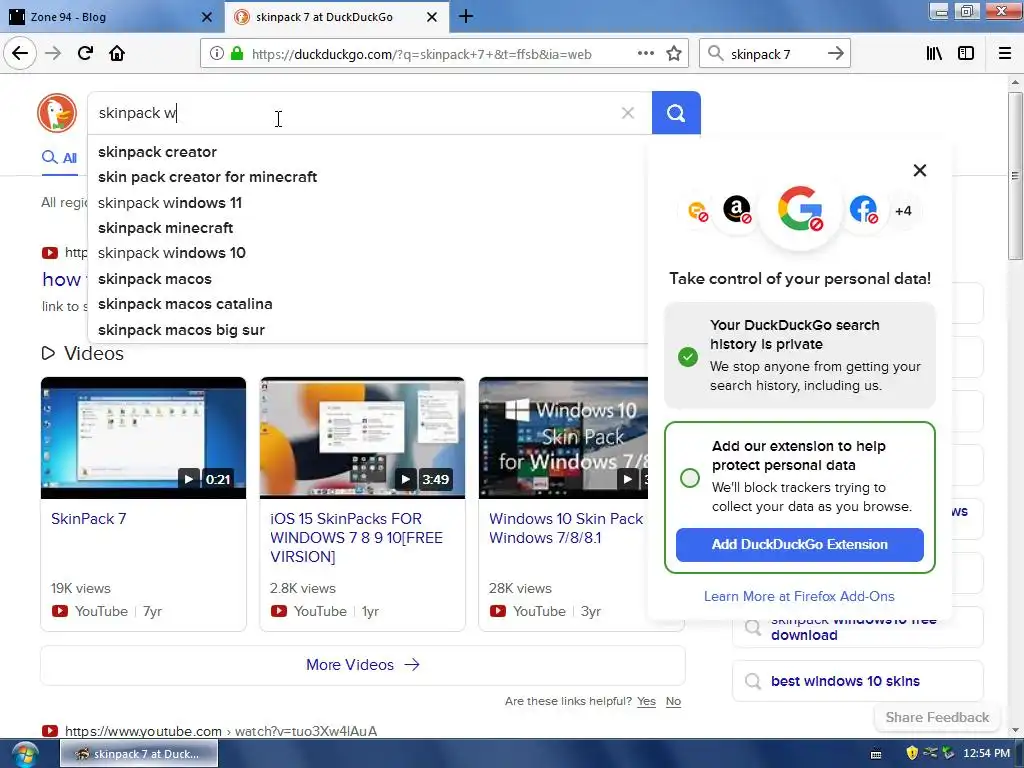Choose suggestion skinpack minecraft

tap(368, 228)
